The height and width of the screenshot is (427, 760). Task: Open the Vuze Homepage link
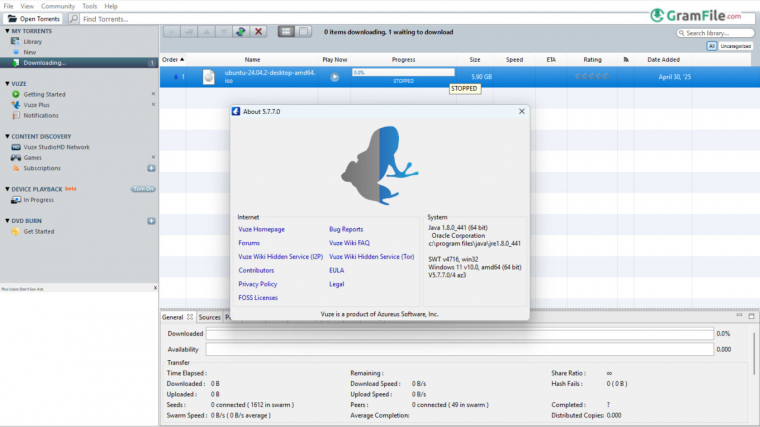pyautogui.click(x=261, y=229)
